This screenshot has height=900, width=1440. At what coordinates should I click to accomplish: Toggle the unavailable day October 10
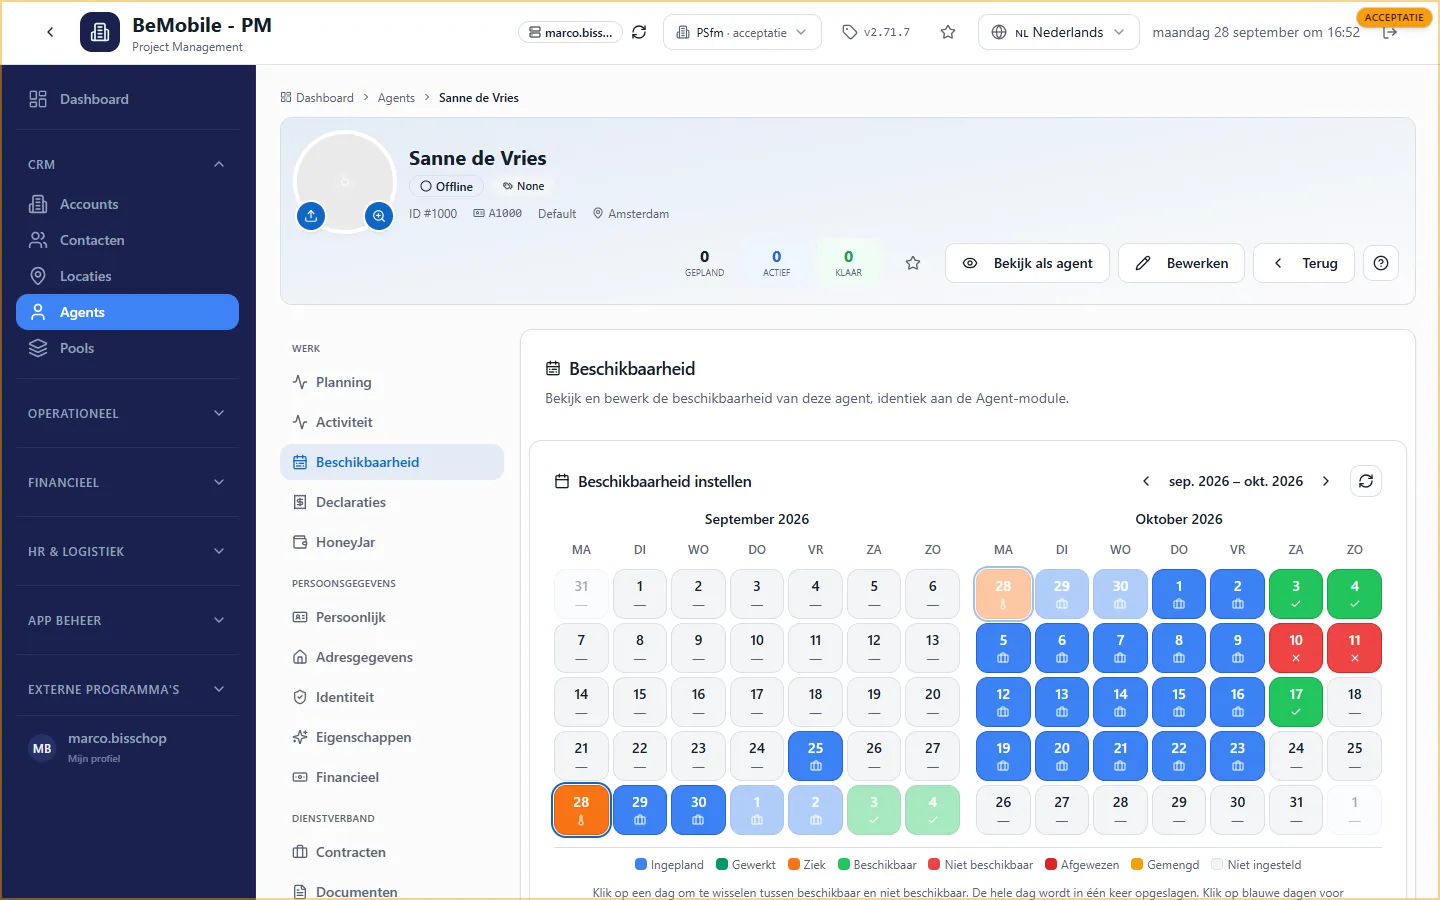click(x=1296, y=648)
